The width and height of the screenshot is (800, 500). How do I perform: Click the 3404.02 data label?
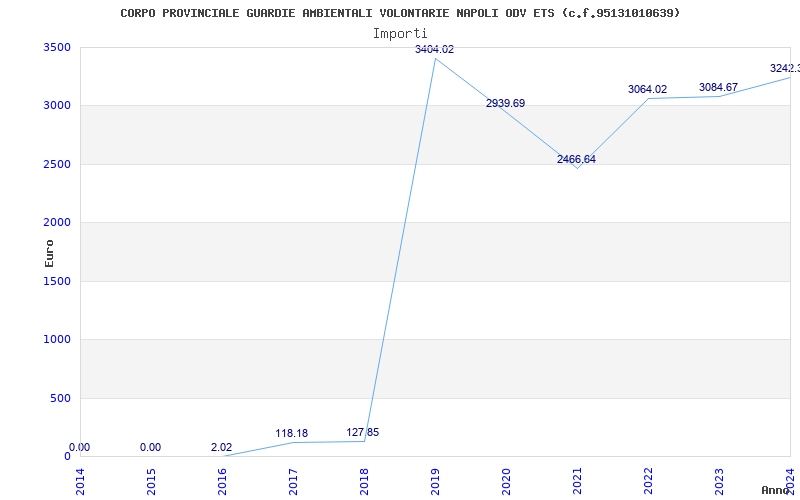tap(434, 49)
